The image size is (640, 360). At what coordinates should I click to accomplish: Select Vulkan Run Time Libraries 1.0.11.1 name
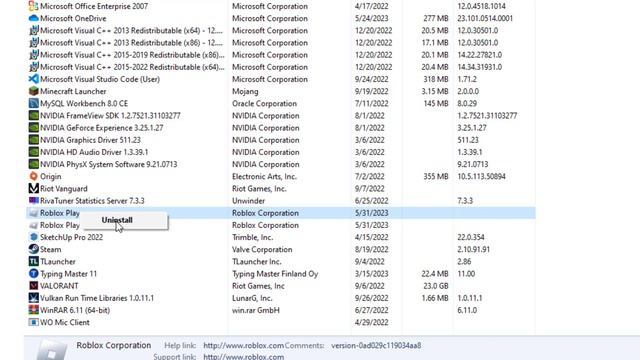97,298
